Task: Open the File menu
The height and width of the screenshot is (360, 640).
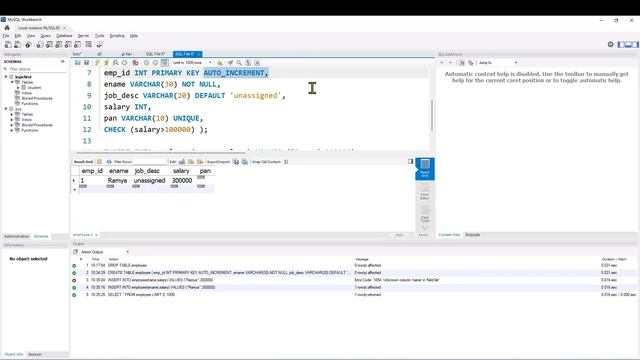Action: click(6, 36)
